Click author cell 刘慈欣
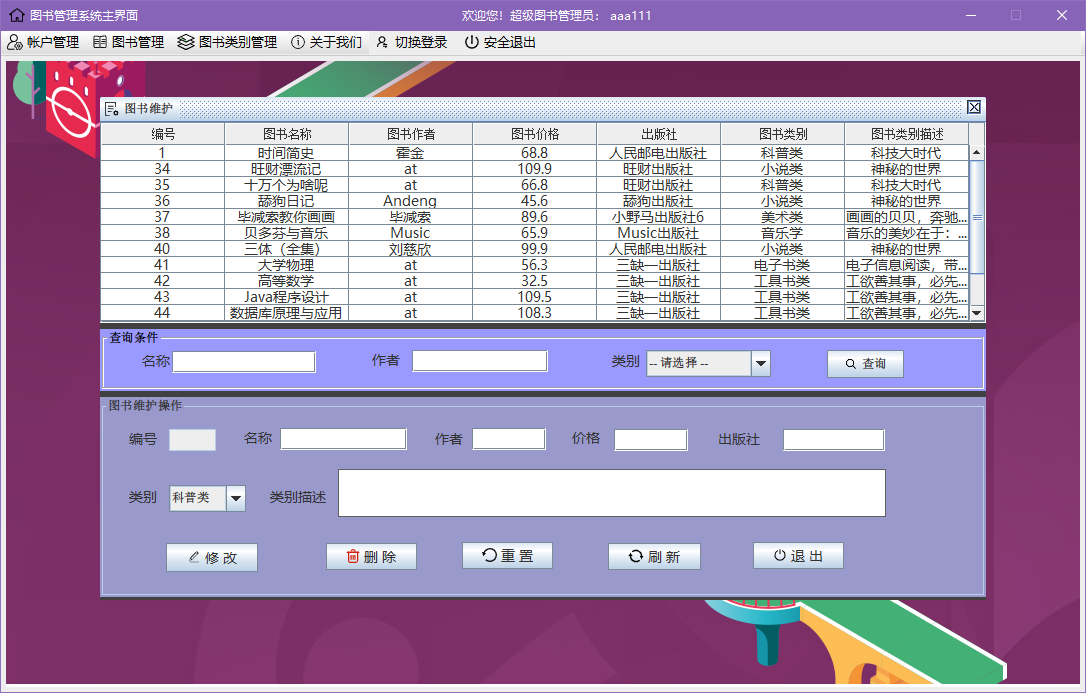This screenshot has height=693, width=1086. click(x=411, y=249)
